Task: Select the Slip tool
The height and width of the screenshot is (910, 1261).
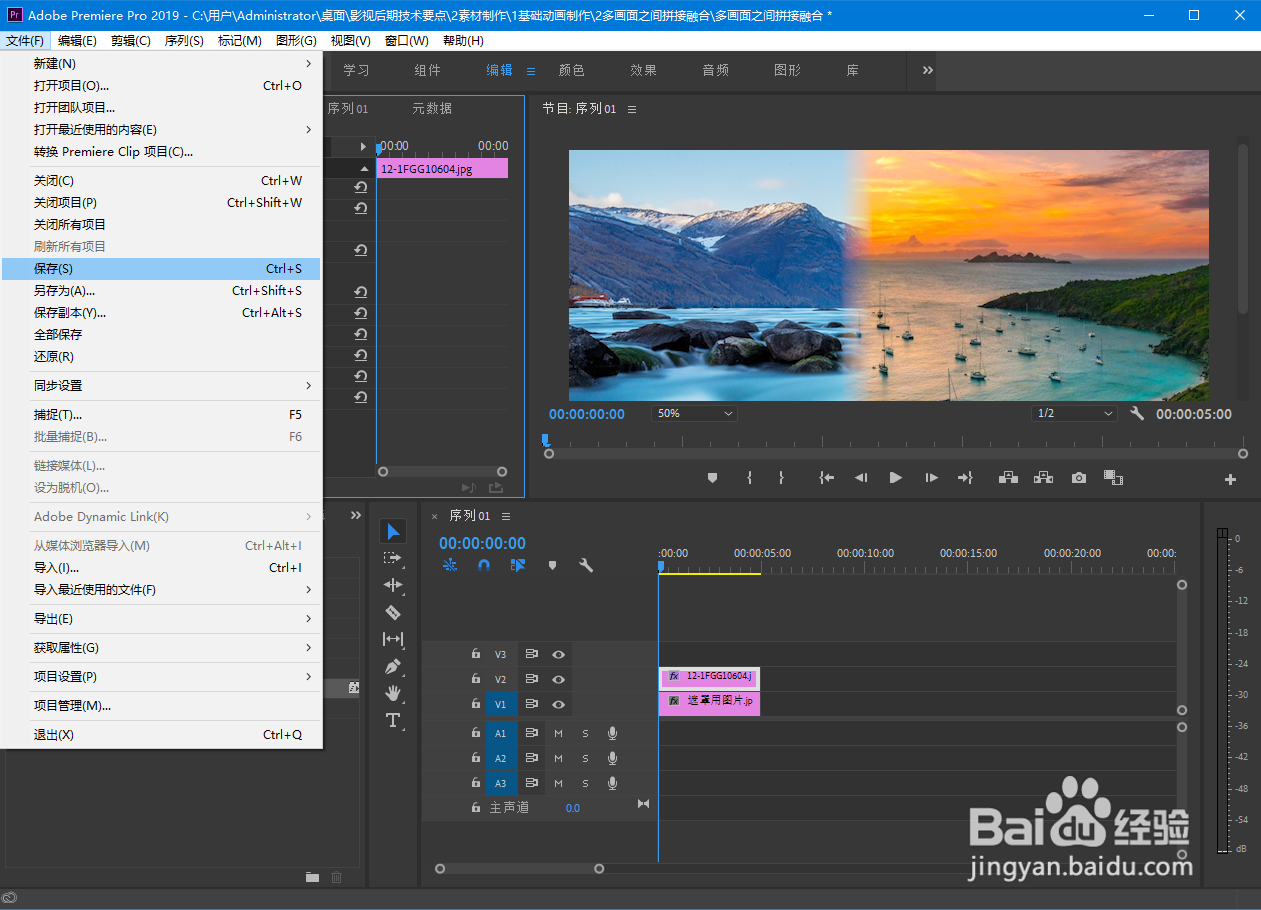Action: click(x=393, y=639)
